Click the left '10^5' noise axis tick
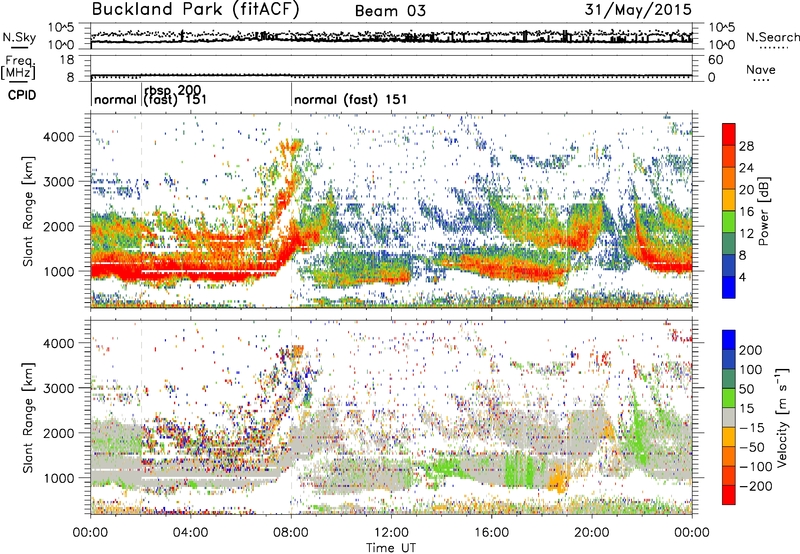800x554 pixels. 61,27
